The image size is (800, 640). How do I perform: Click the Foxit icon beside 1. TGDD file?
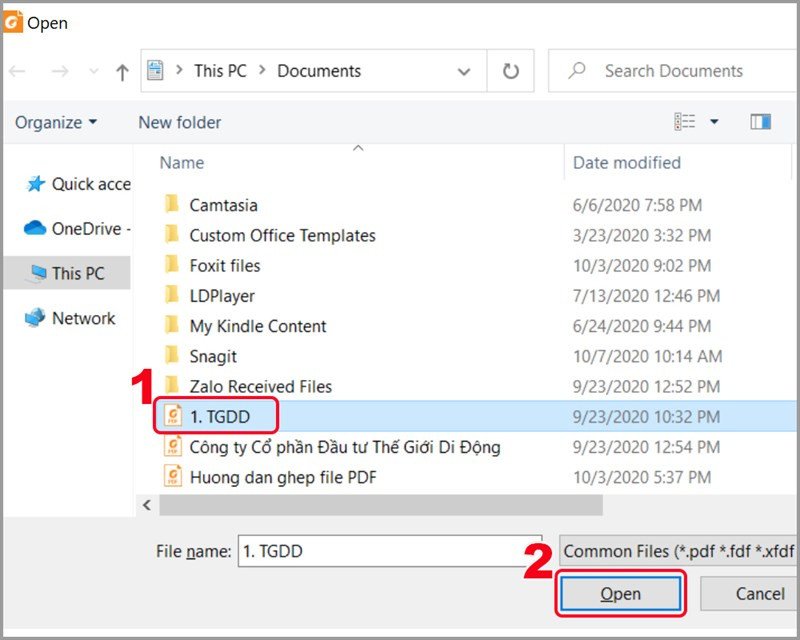(170, 416)
